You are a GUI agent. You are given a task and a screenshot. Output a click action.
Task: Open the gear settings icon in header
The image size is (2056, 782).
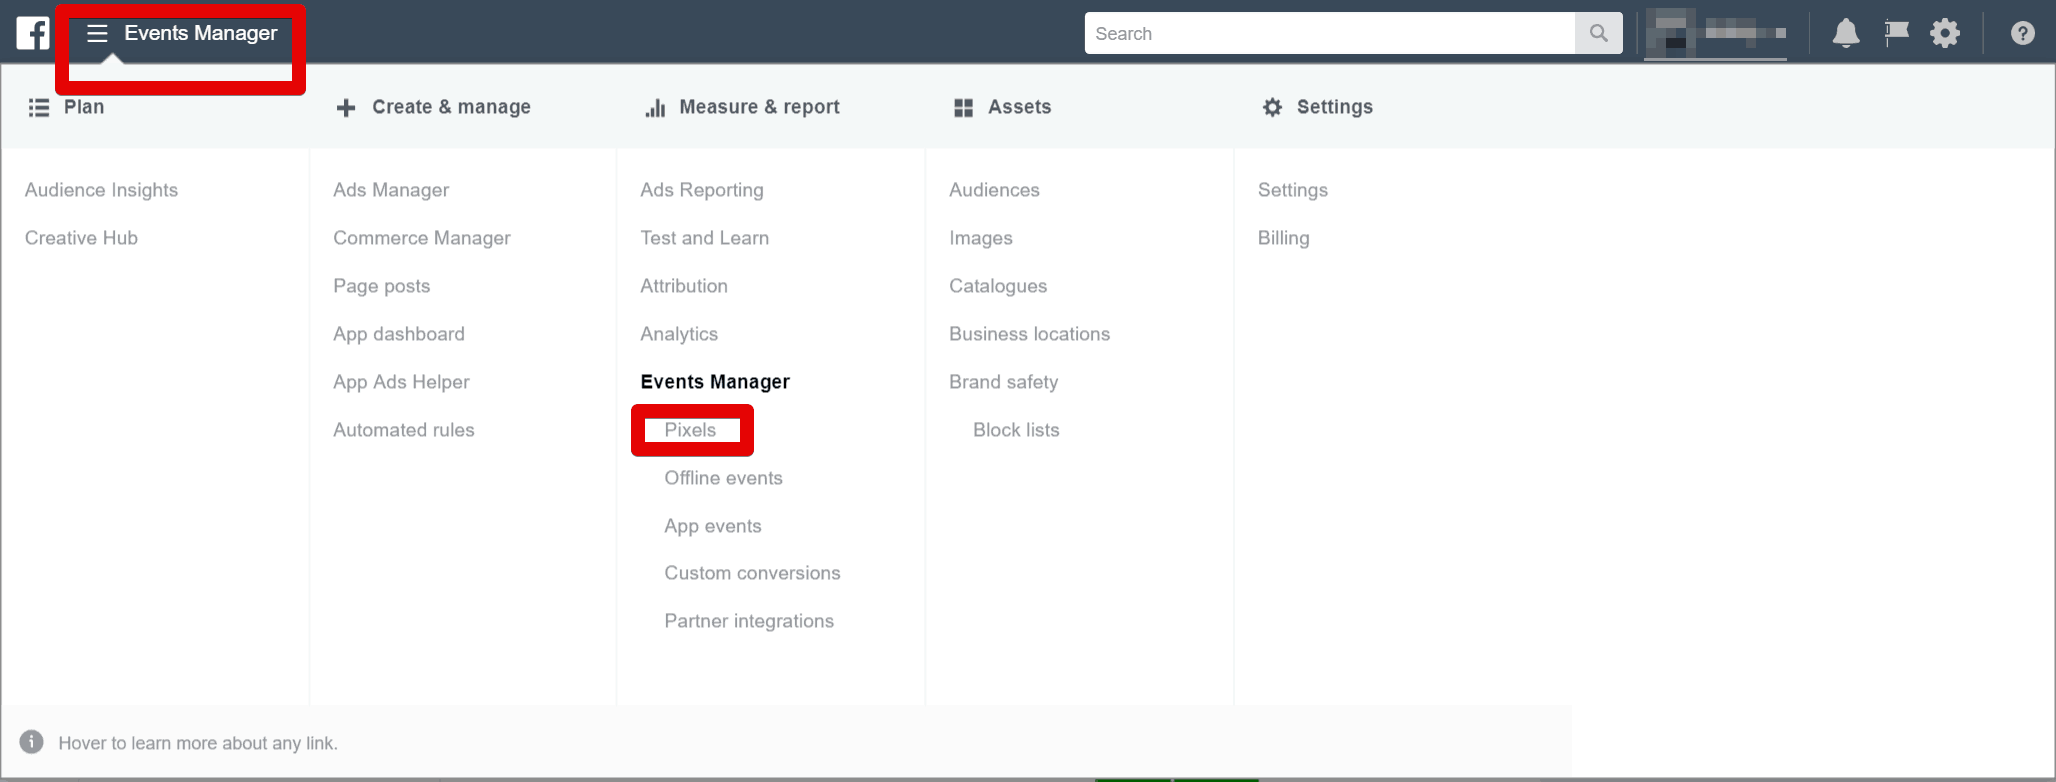click(1944, 34)
